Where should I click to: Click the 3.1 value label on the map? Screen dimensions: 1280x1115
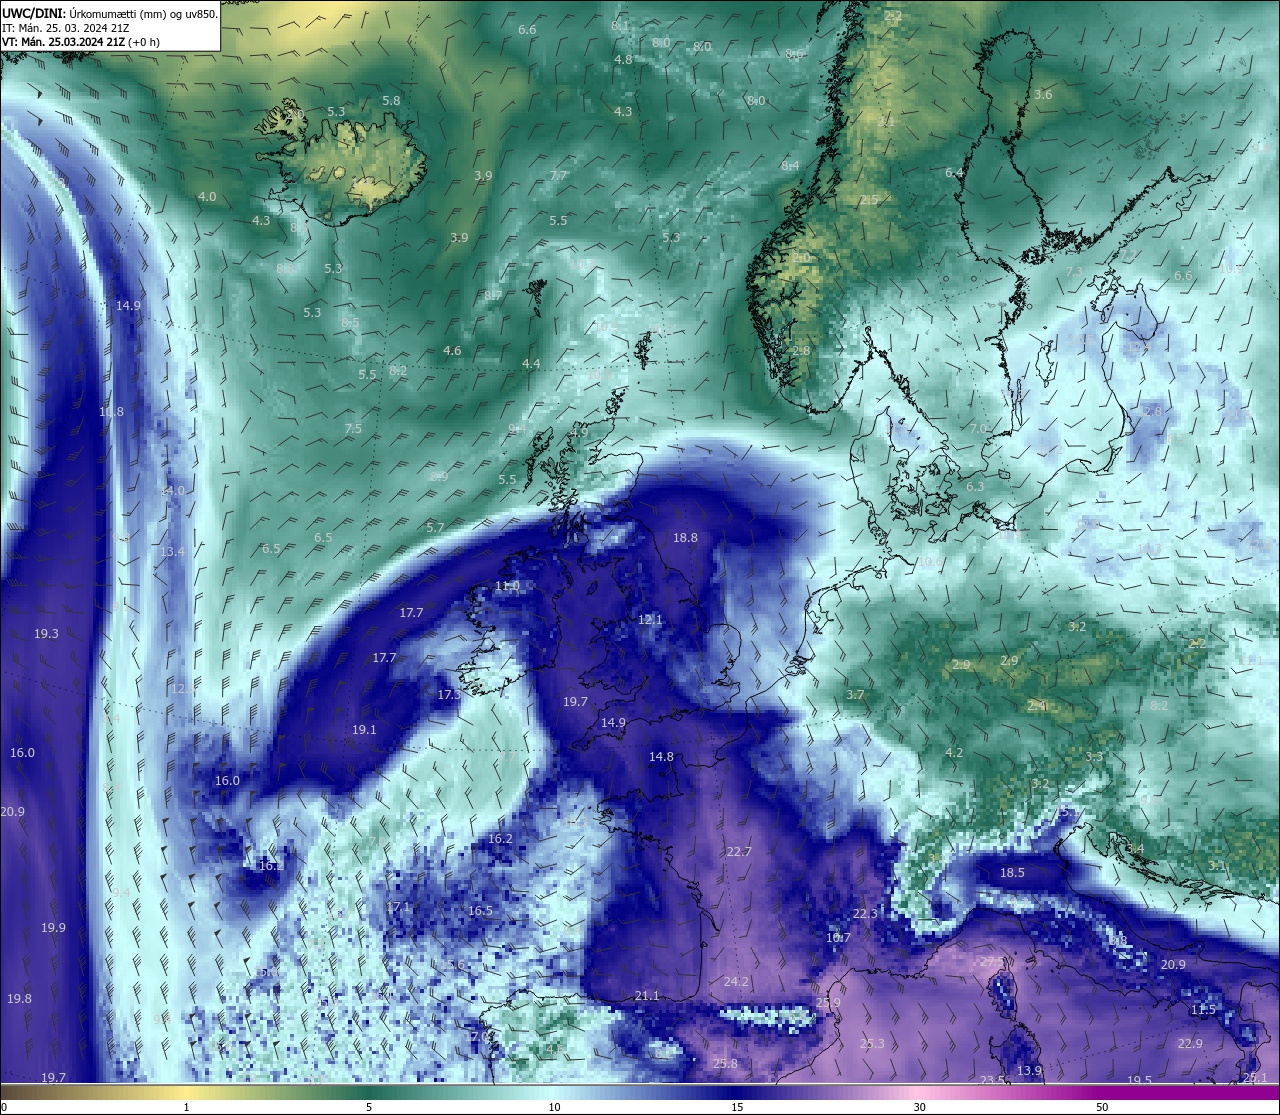point(1217,865)
